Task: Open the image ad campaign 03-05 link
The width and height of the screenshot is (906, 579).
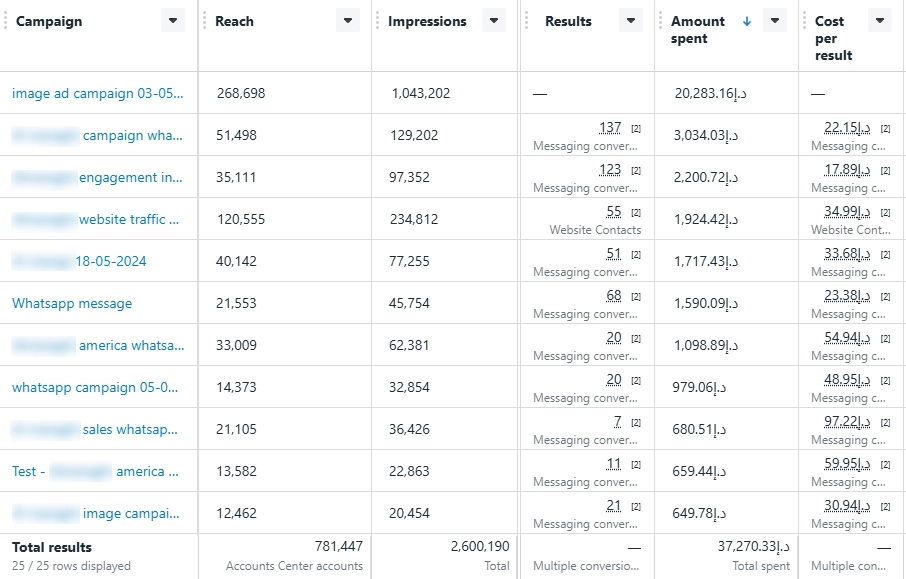Action: 96,93
